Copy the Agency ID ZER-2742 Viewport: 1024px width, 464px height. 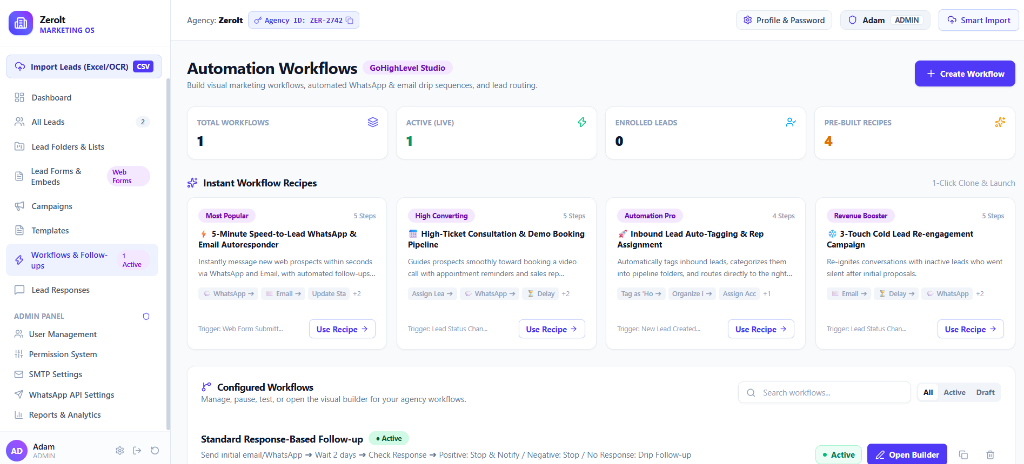[349, 20]
